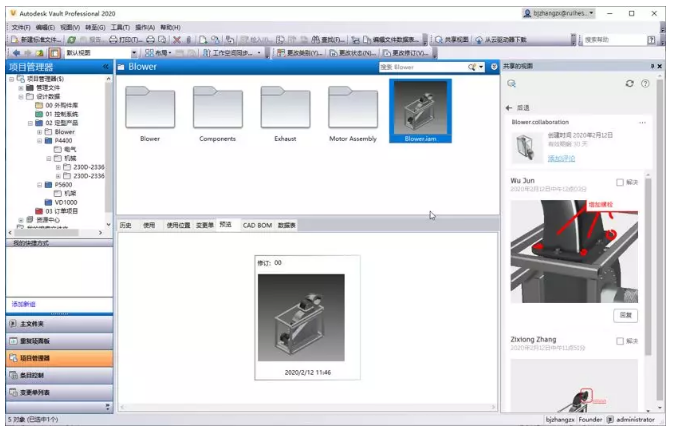Click the print icon labeled 打印
676x430 pixels.
point(125,40)
